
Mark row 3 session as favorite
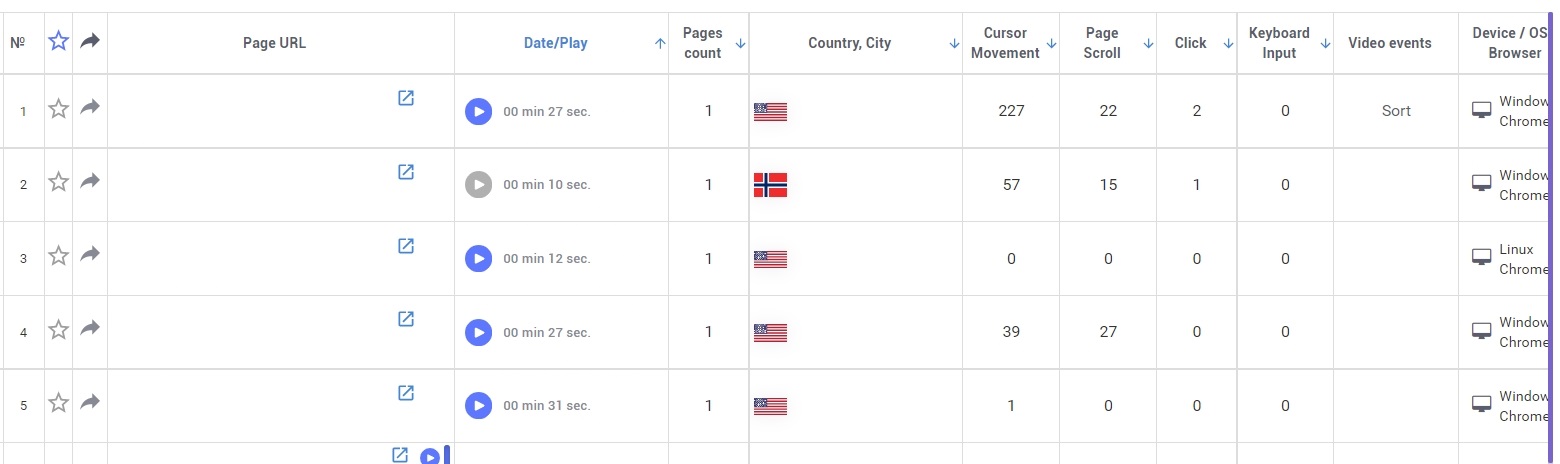point(59,256)
